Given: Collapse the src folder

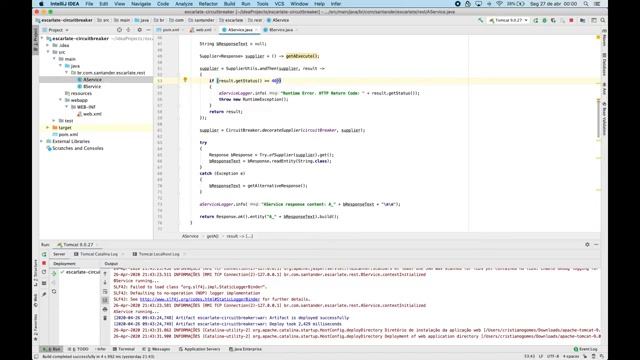Looking at the screenshot, I should [48, 52].
